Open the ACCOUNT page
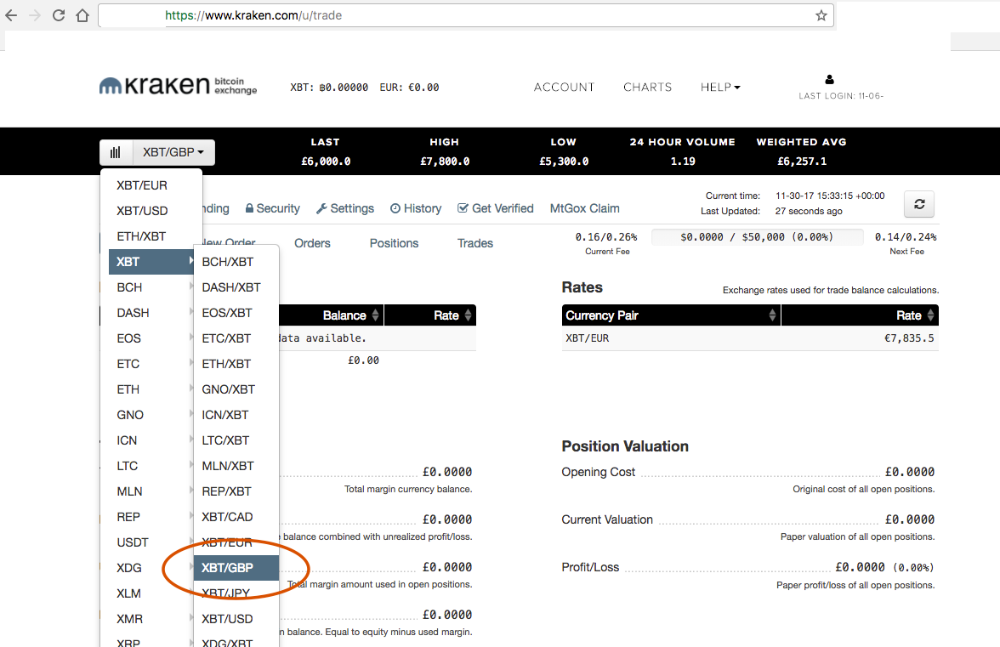1000x647 pixels. 564,87
